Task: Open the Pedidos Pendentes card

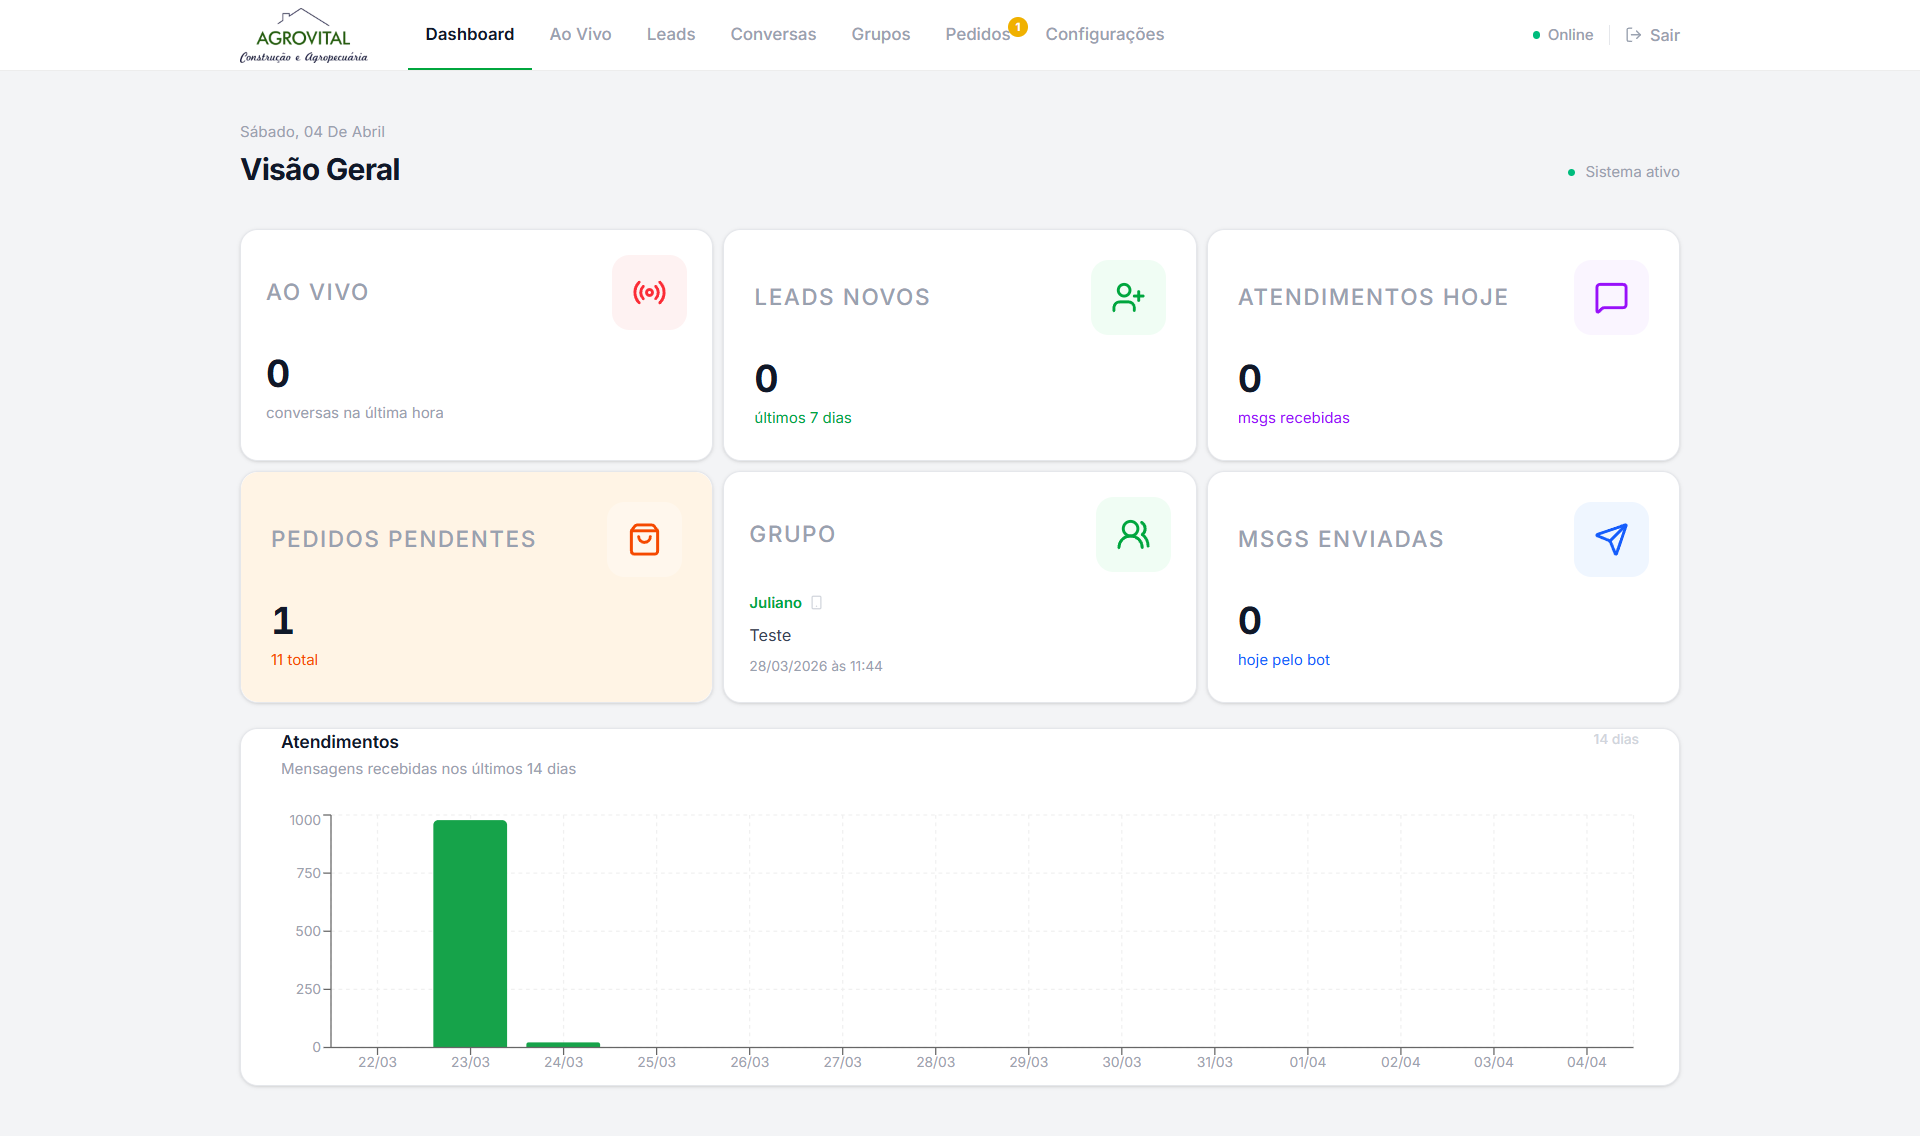Action: tap(476, 587)
